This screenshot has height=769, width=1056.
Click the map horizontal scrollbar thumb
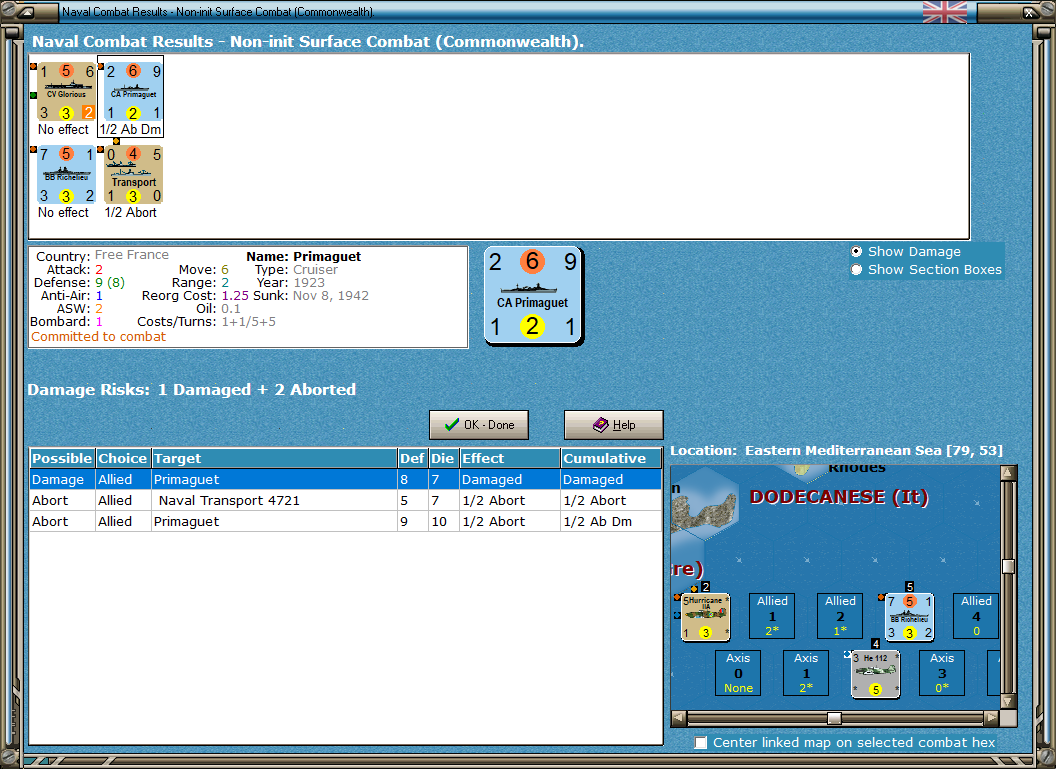(x=834, y=718)
